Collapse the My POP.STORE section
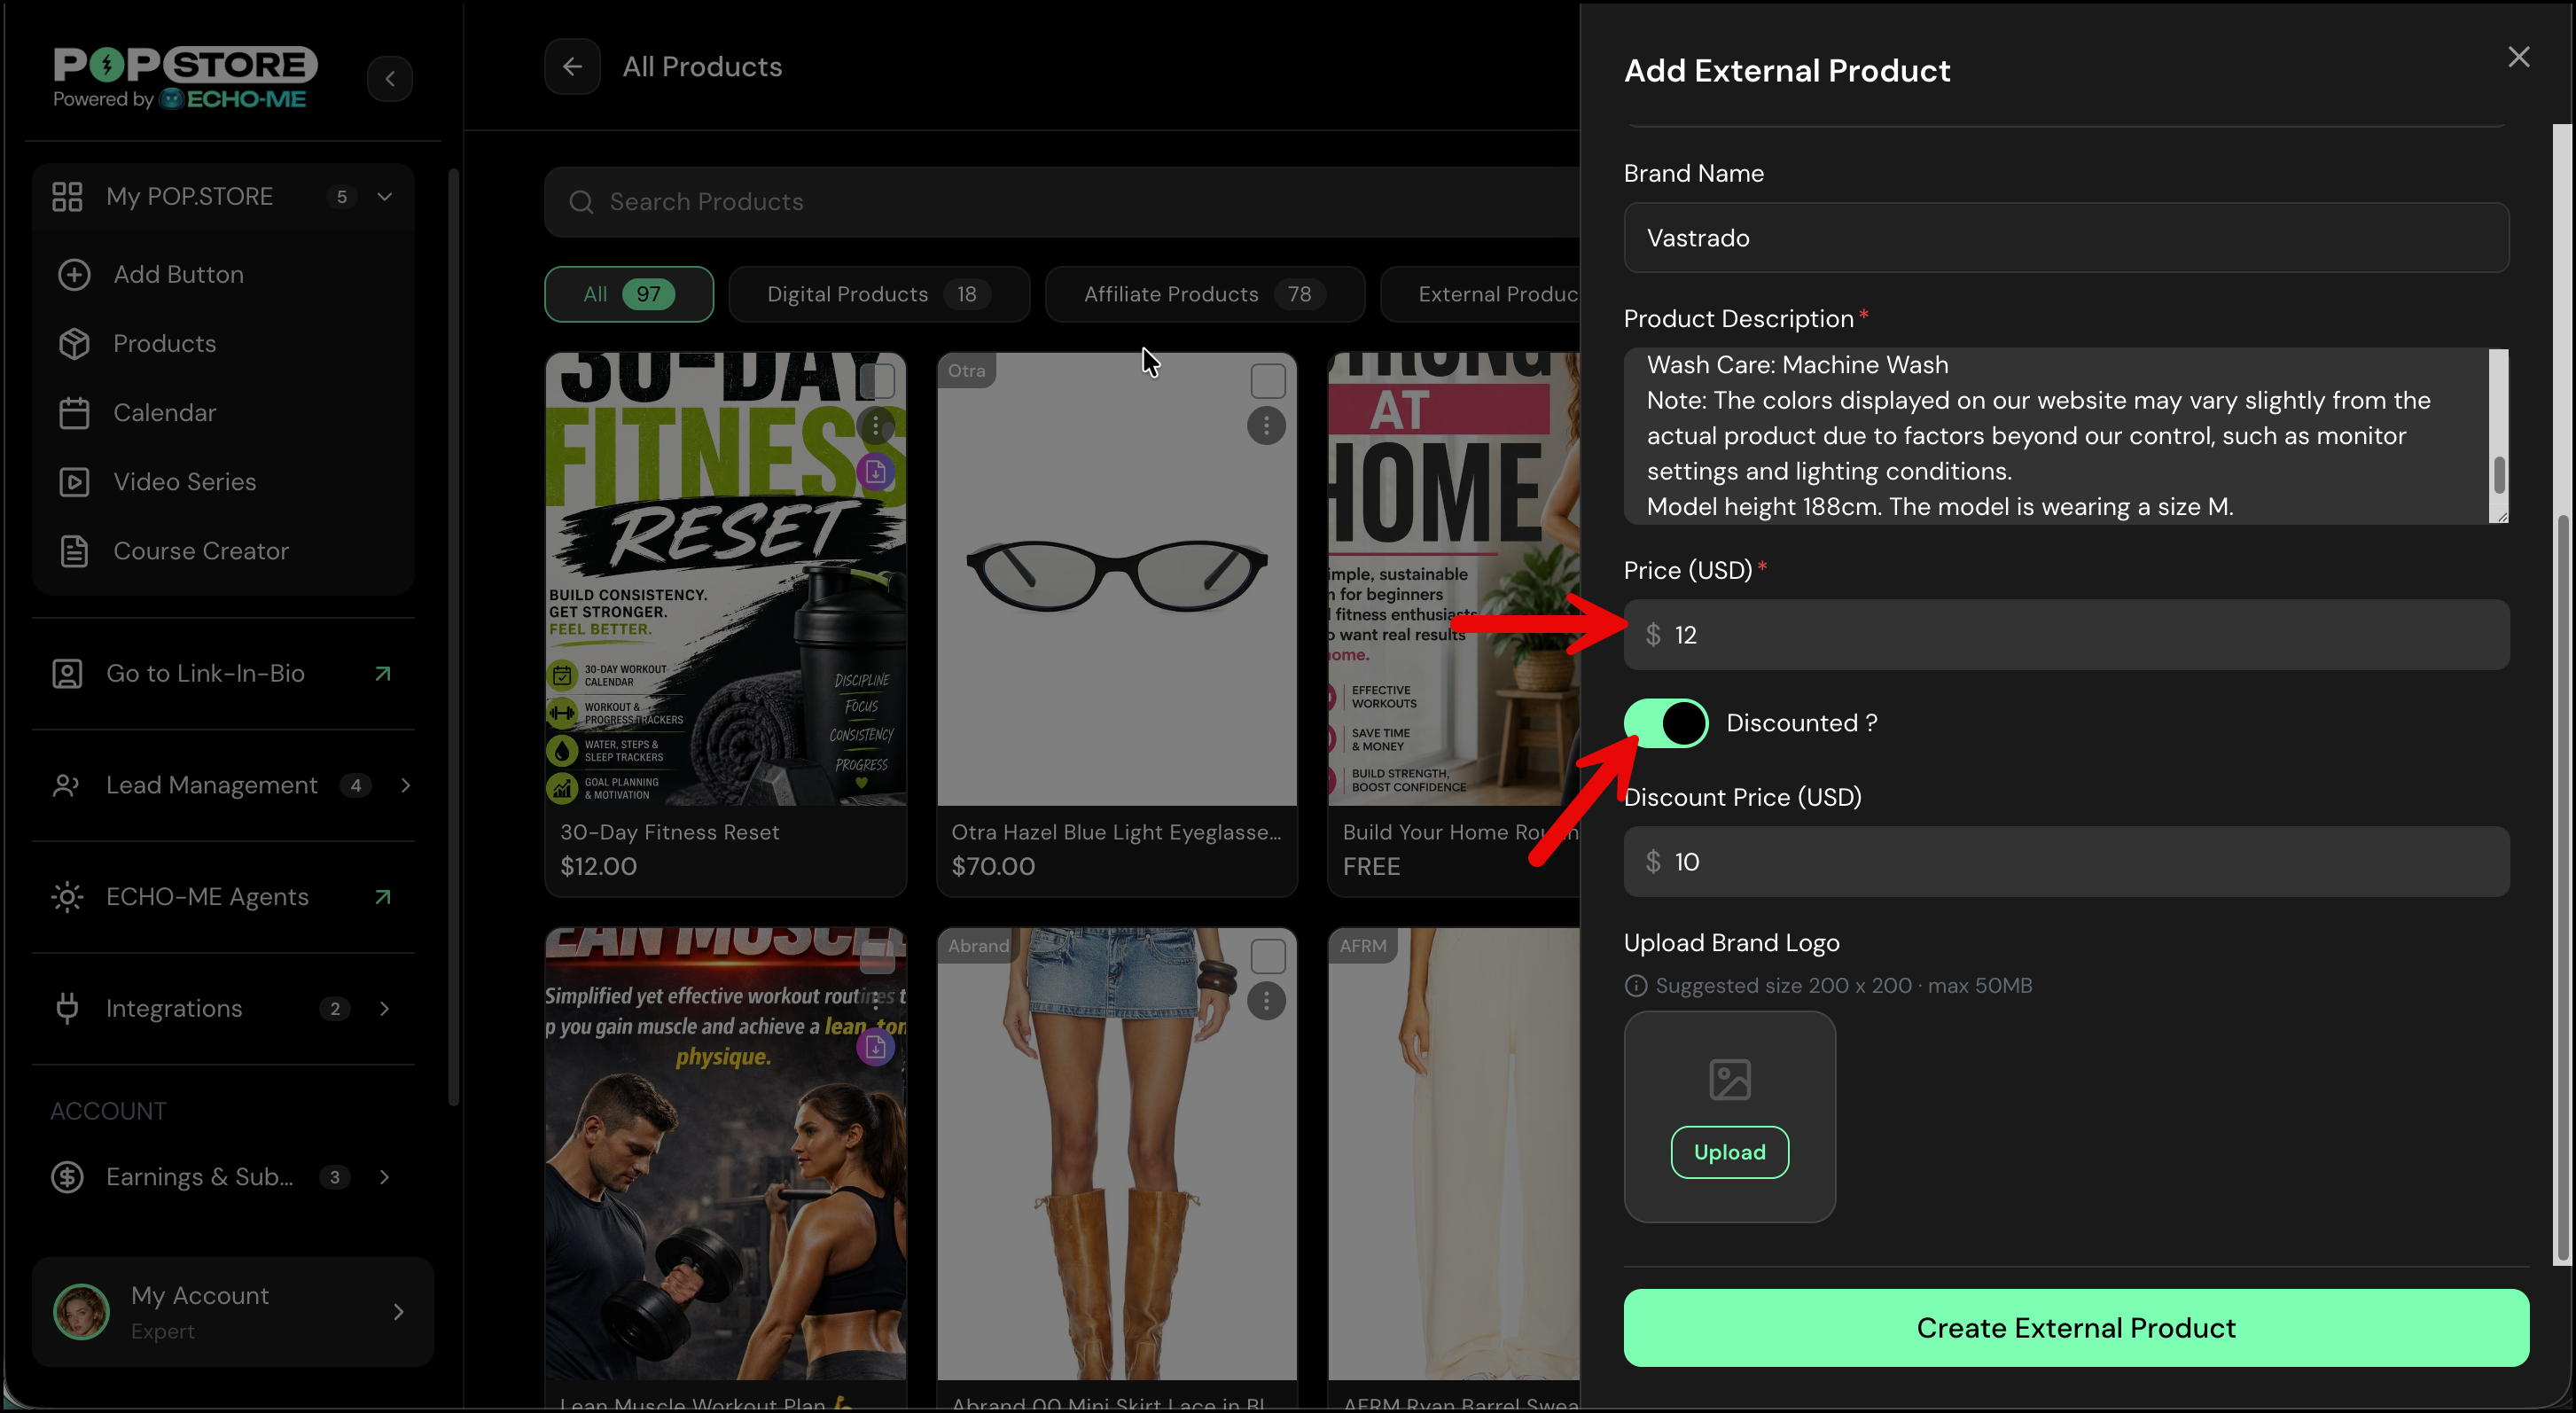The height and width of the screenshot is (1413, 2576). (384, 196)
